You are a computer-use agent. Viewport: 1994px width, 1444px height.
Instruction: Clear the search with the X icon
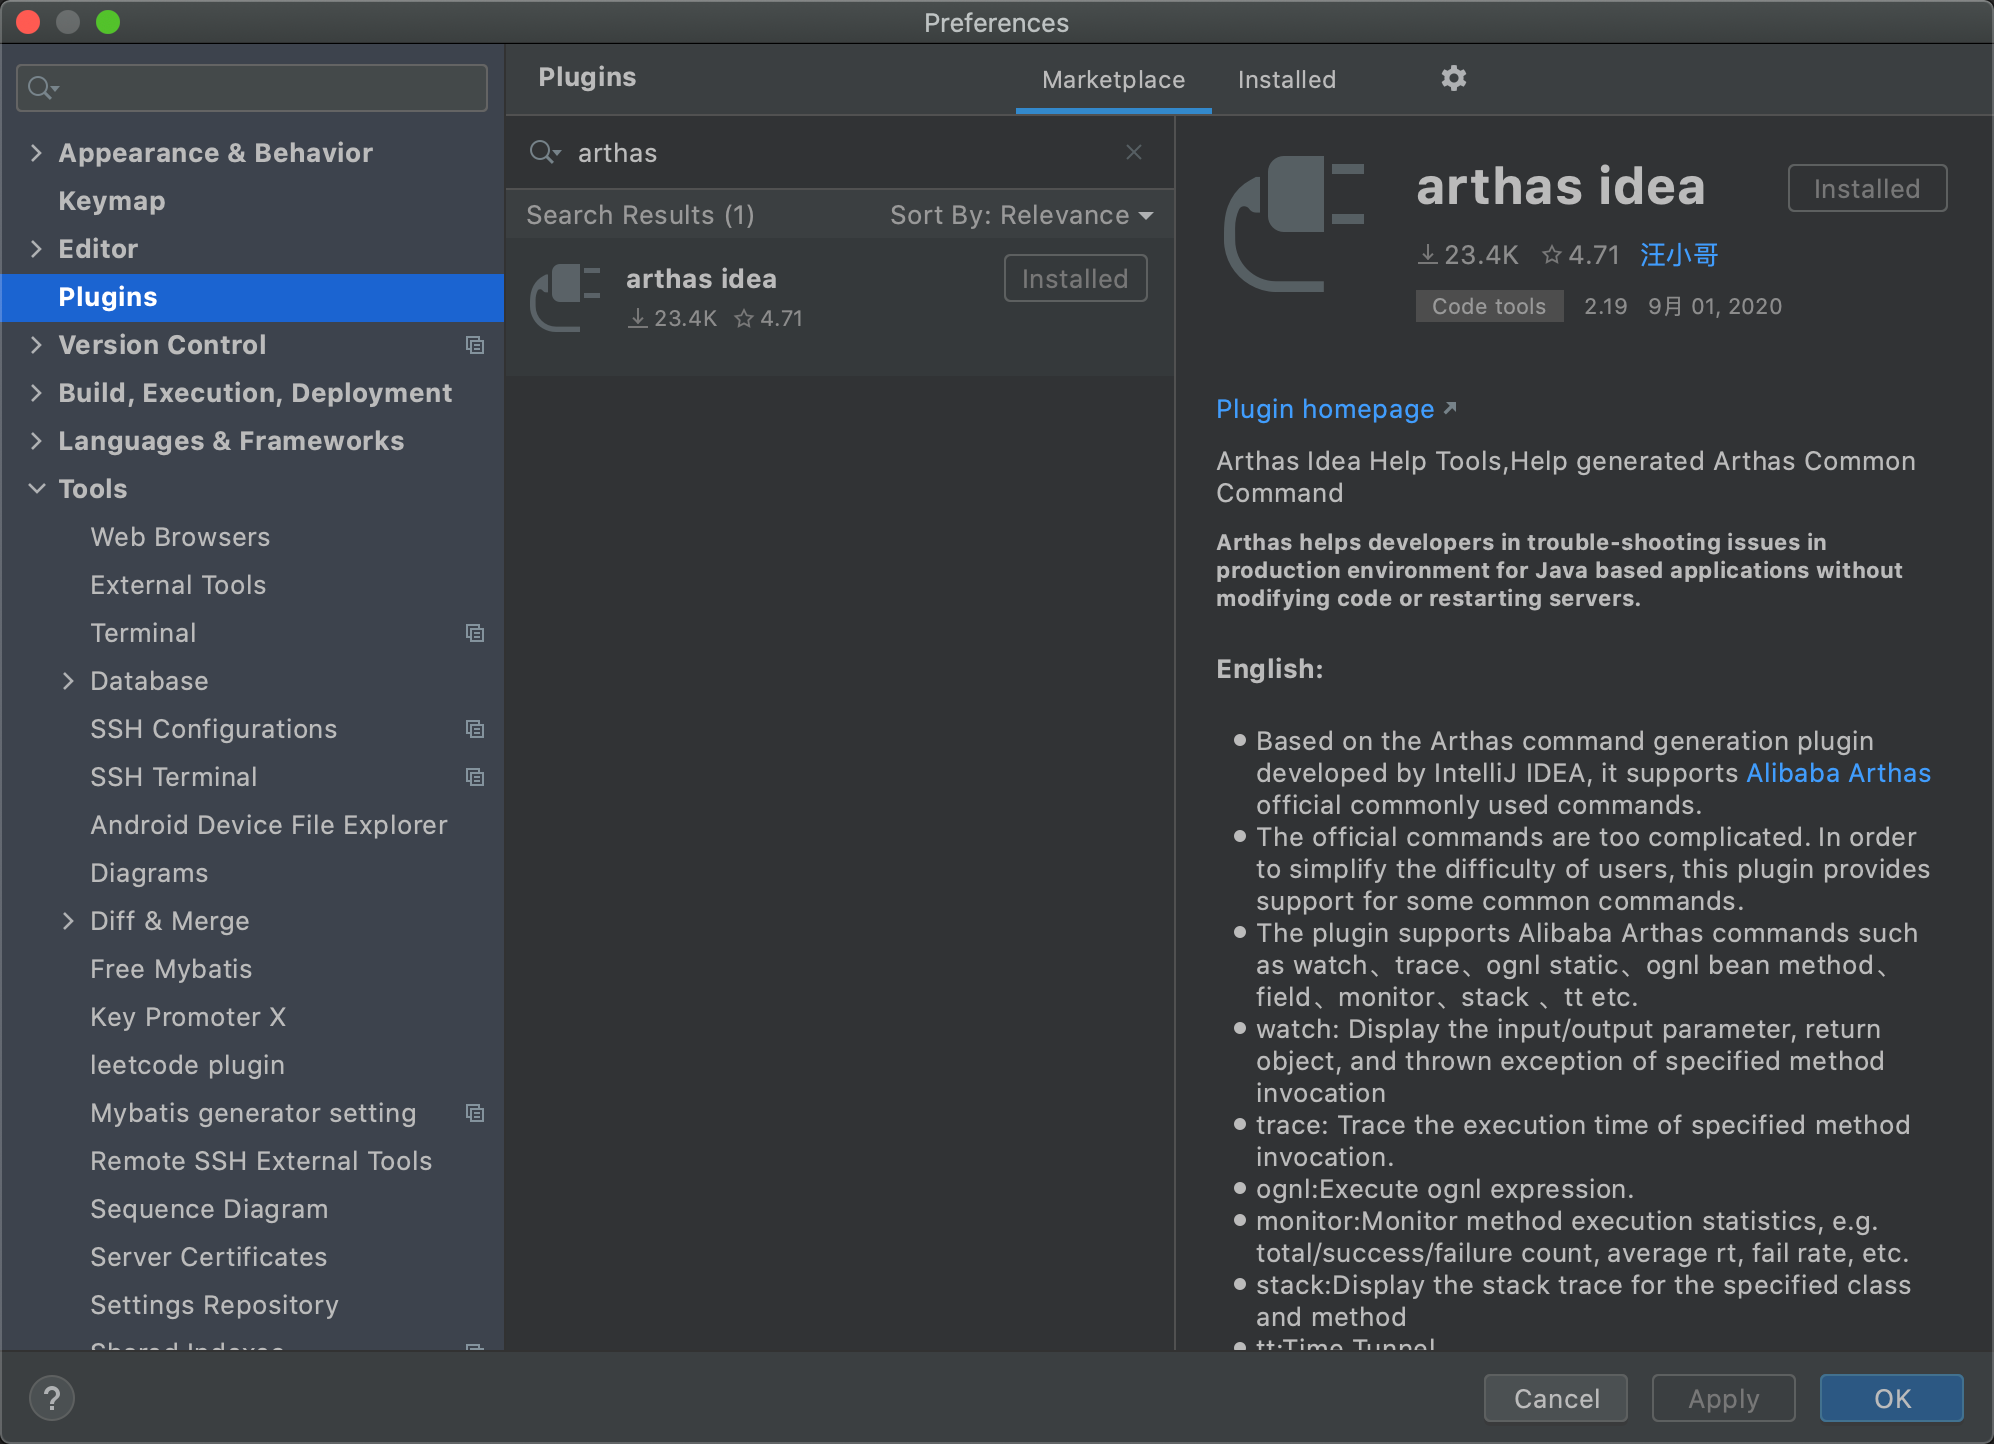point(1134,152)
